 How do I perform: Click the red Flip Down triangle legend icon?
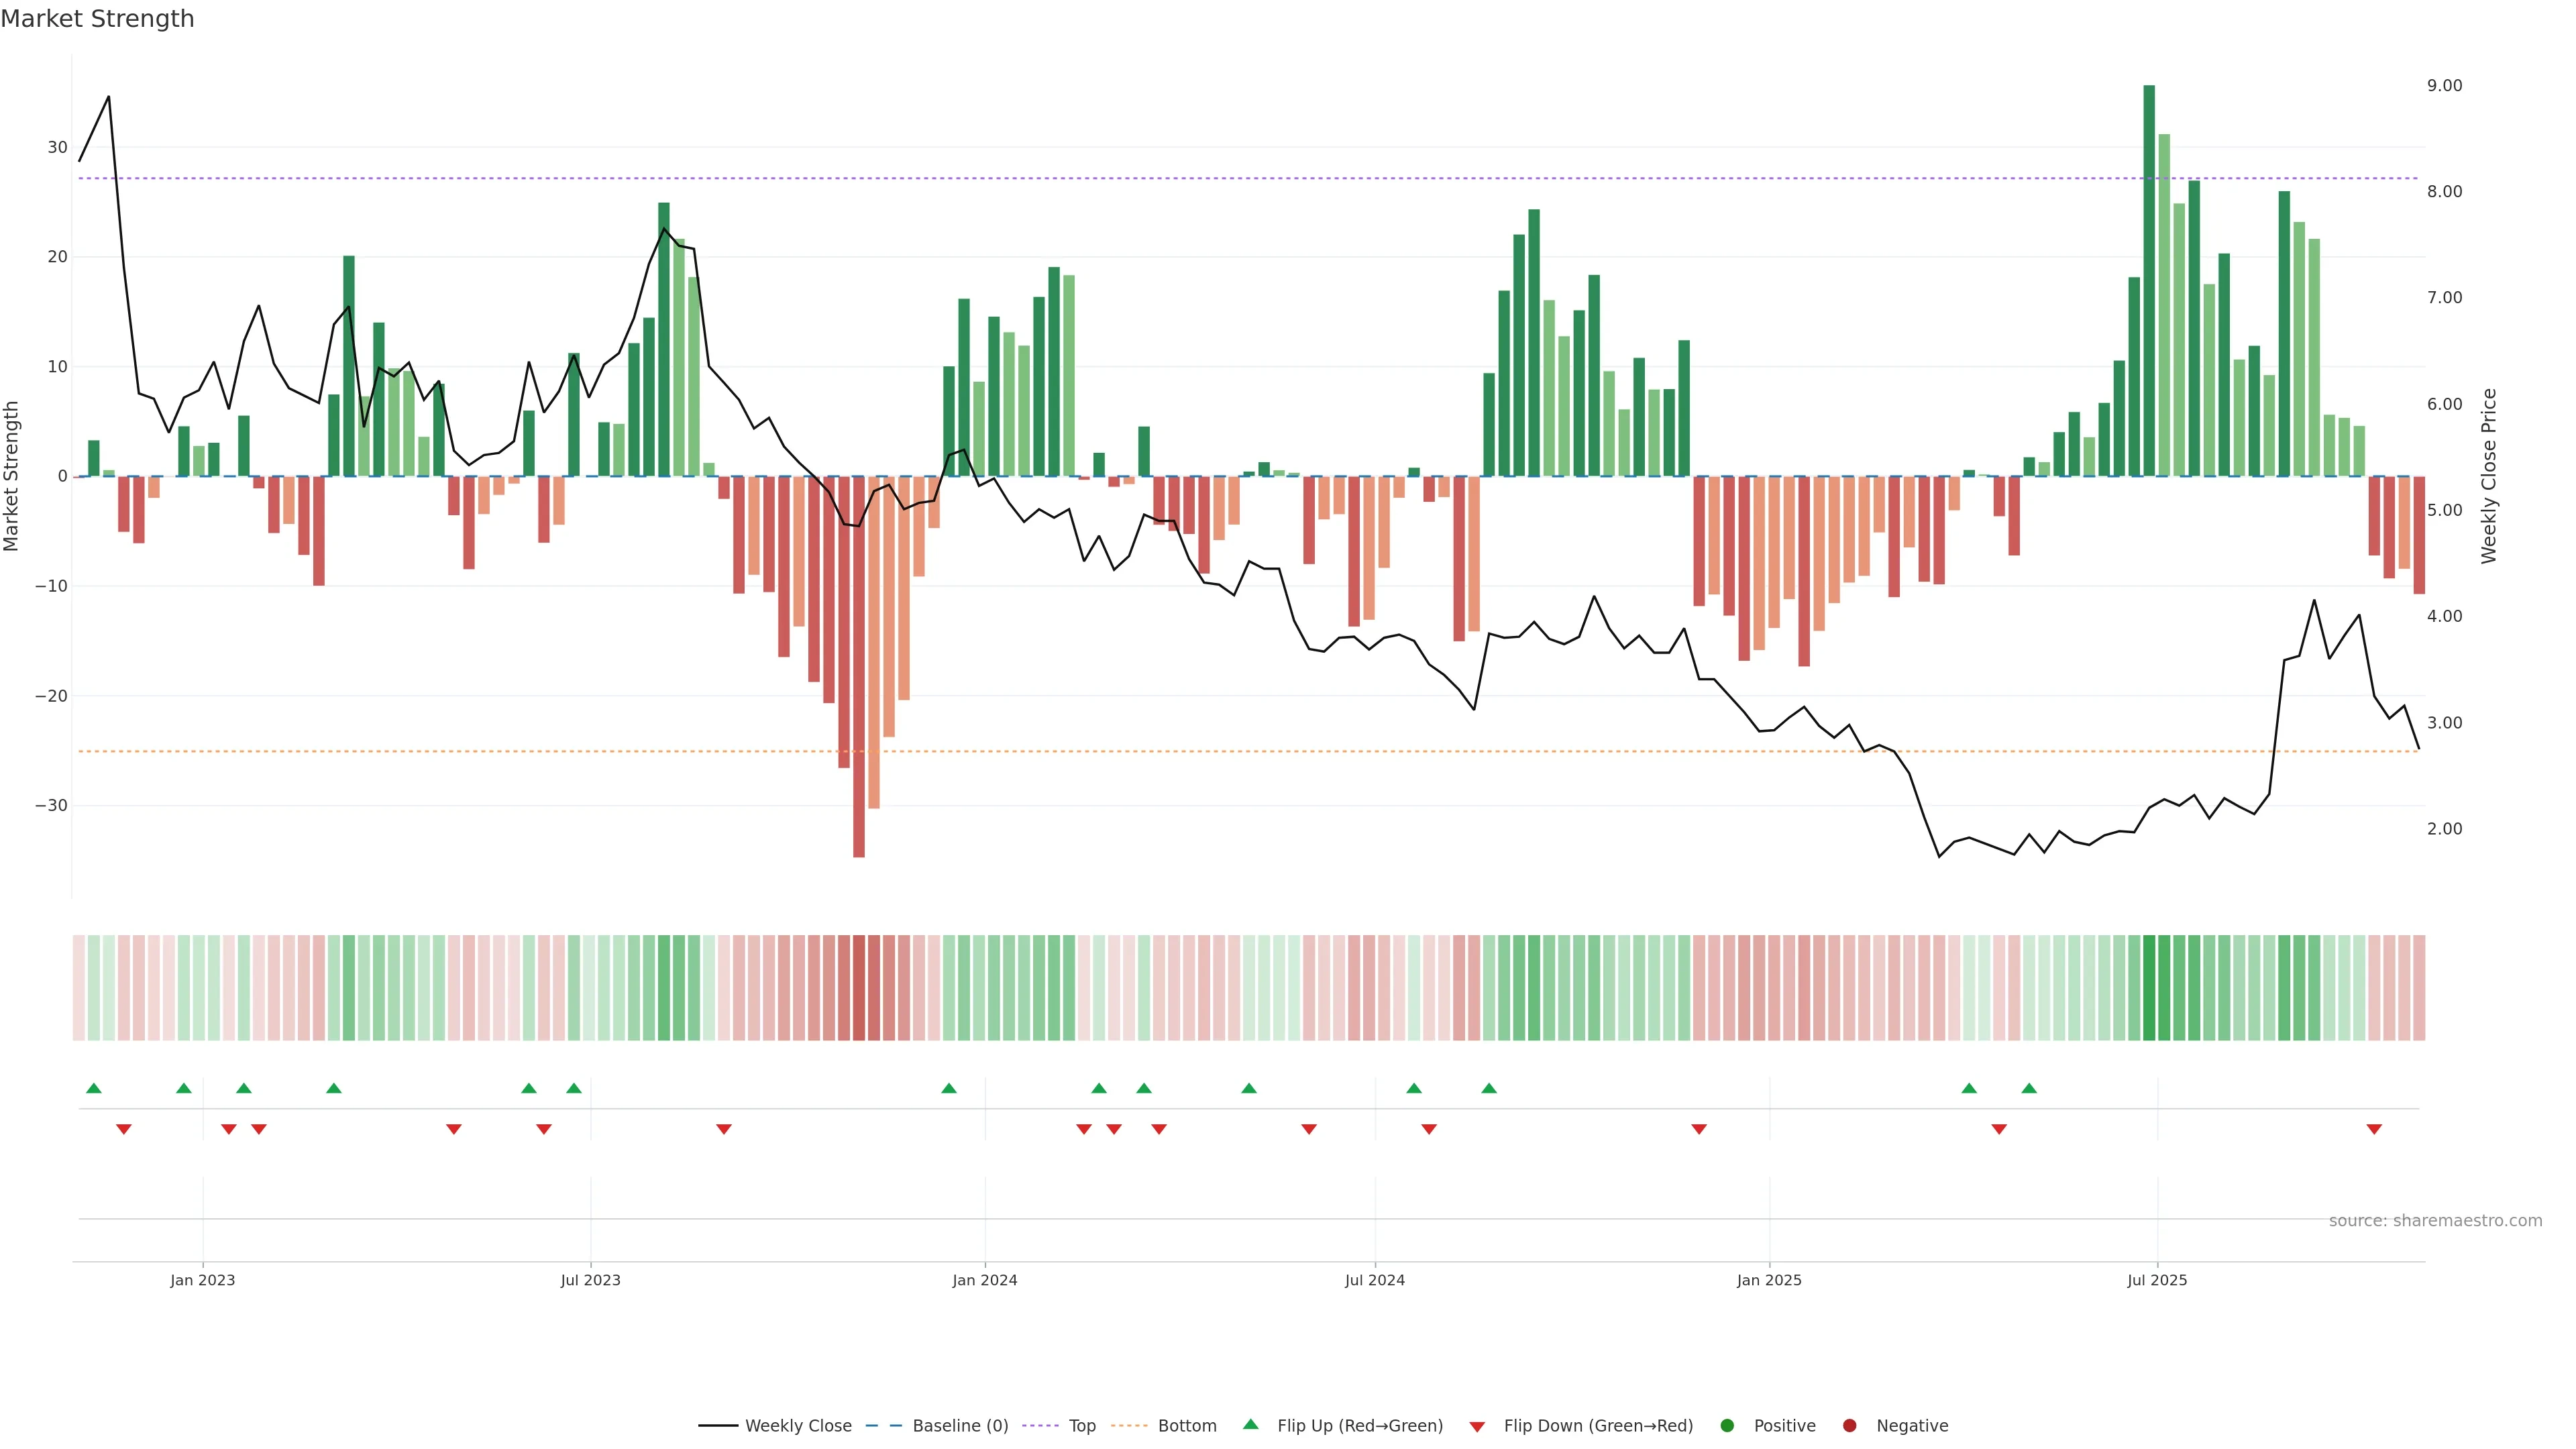click(x=1477, y=1427)
